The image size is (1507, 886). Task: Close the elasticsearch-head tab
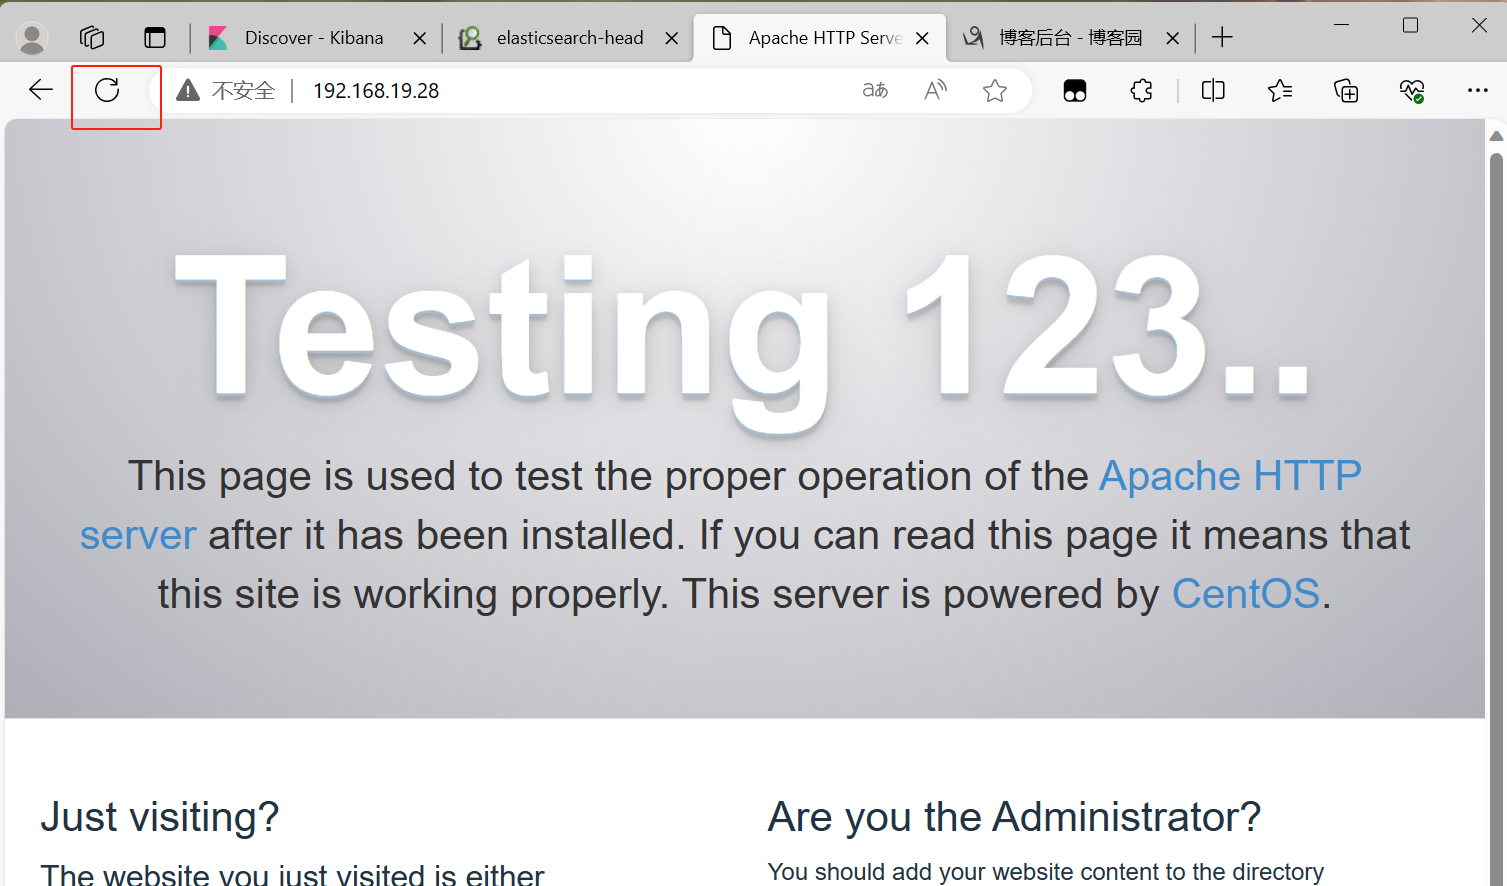pos(672,38)
